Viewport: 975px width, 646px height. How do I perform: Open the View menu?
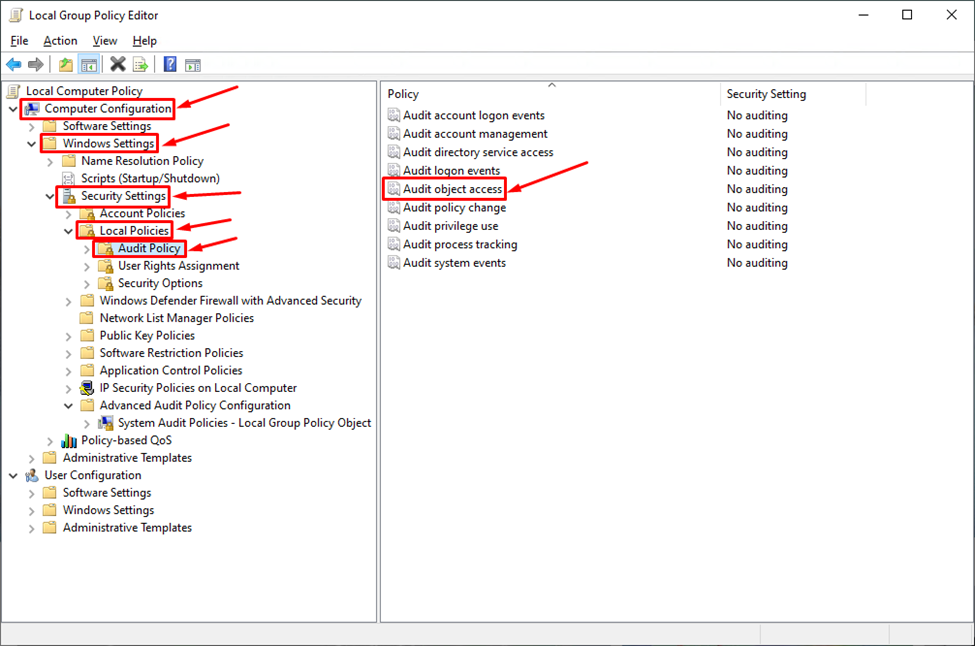(105, 41)
